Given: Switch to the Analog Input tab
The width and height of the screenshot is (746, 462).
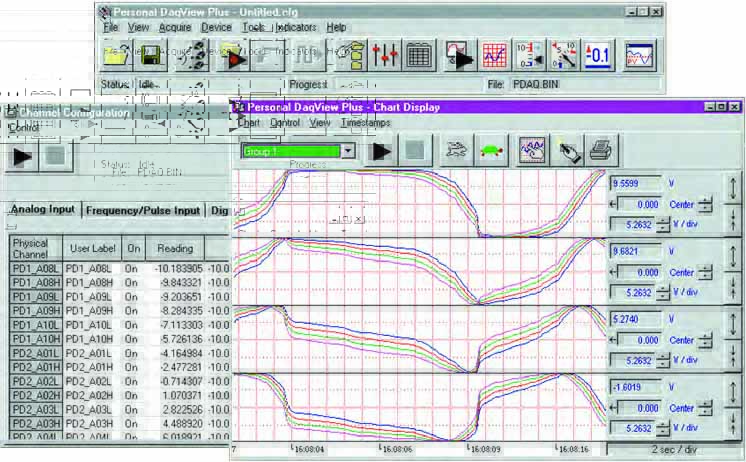Looking at the screenshot, I should [x=43, y=209].
